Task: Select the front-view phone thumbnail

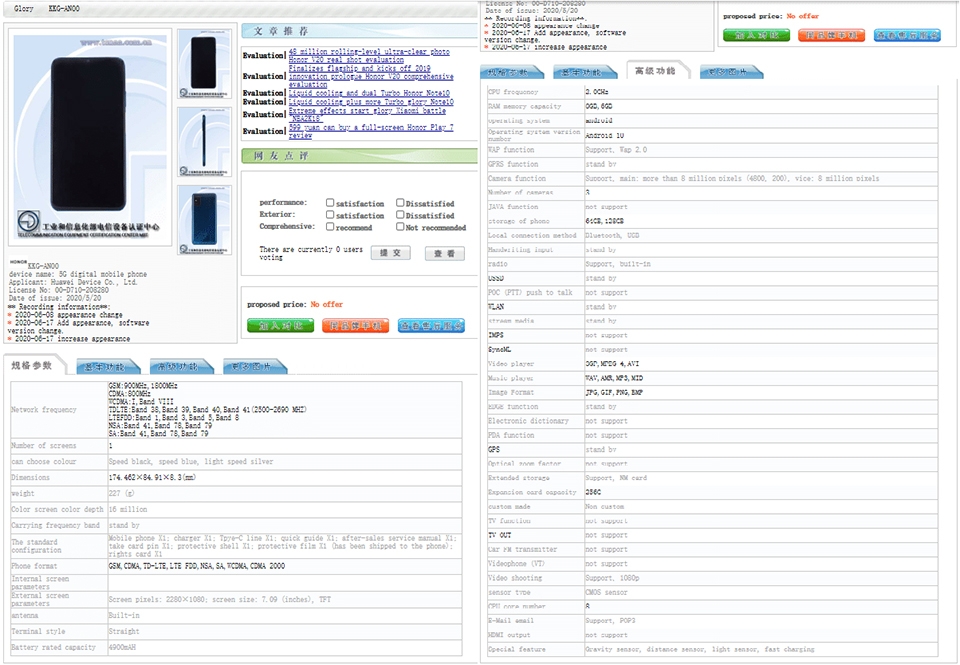Action: pyautogui.click(x=204, y=64)
